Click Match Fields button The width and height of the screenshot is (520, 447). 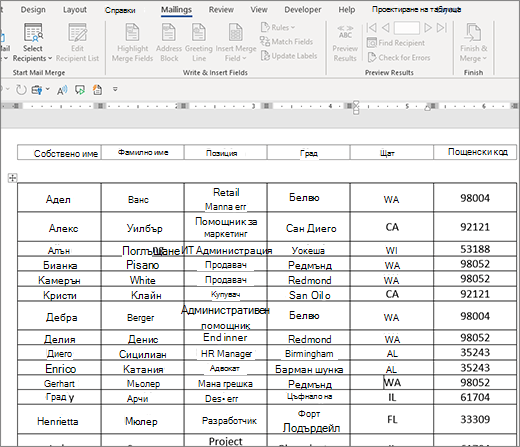click(287, 42)
